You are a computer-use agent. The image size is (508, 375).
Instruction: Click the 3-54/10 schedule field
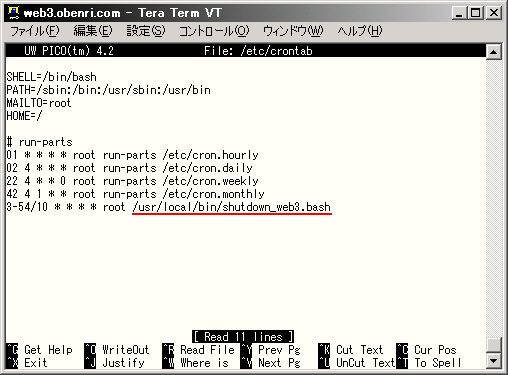[x=27, y=207]
